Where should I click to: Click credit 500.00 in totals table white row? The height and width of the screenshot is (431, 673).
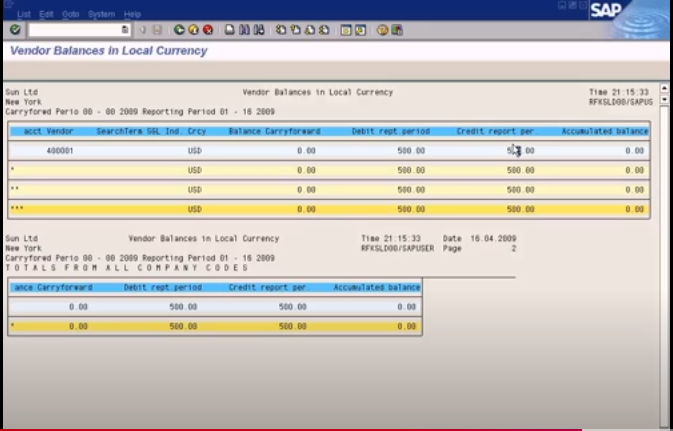pyautogui.click(x=293, y=307)
